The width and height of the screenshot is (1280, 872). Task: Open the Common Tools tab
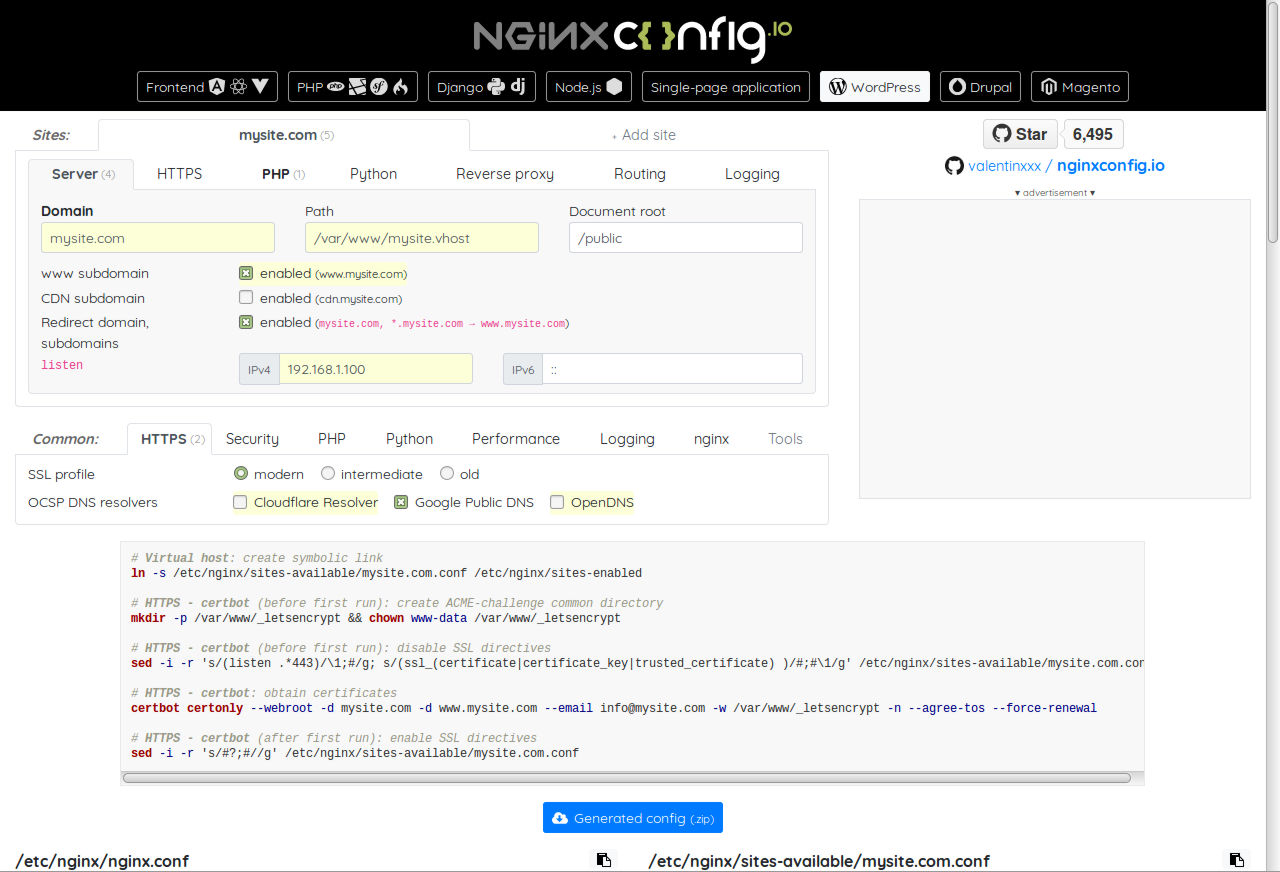[785, 439]
